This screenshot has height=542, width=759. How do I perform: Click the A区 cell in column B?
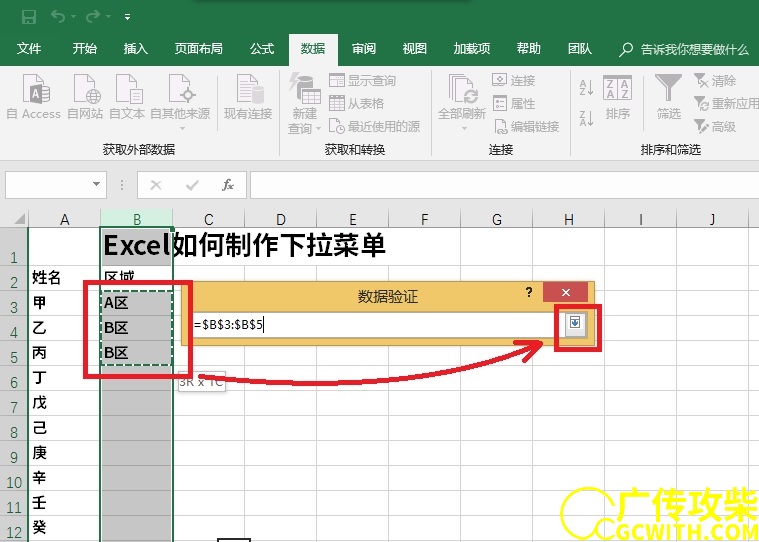tap(137, 303)
